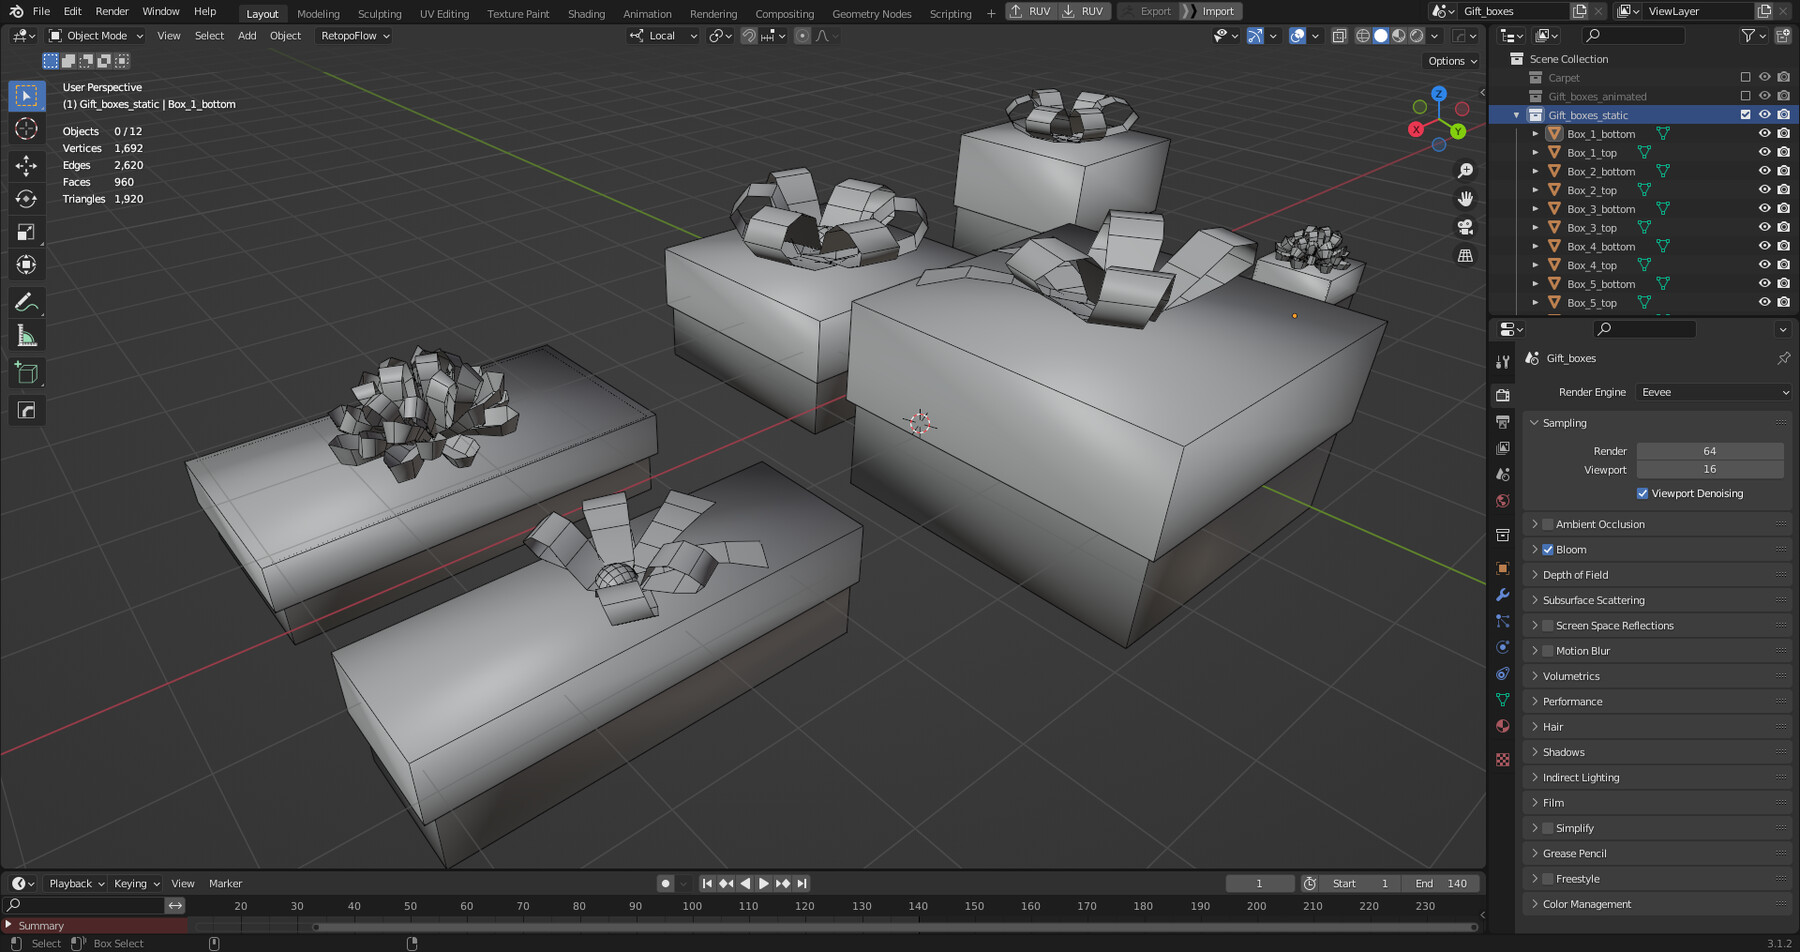Screen dimensions: 1800x952
Task: Expand the Ambient Occlusion section
Action: [1537, 523]
